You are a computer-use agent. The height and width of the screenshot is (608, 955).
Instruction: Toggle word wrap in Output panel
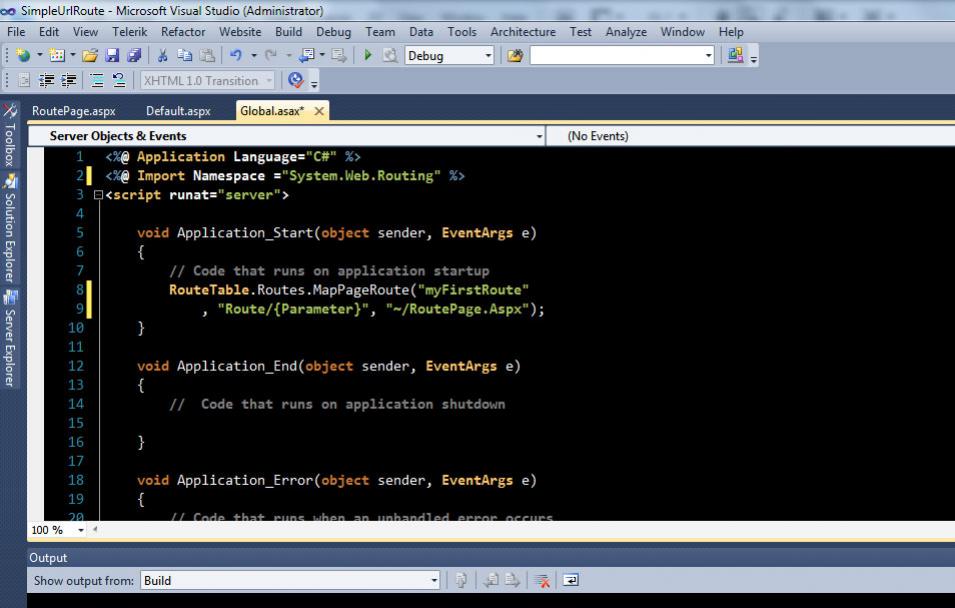tap(570, 580)
